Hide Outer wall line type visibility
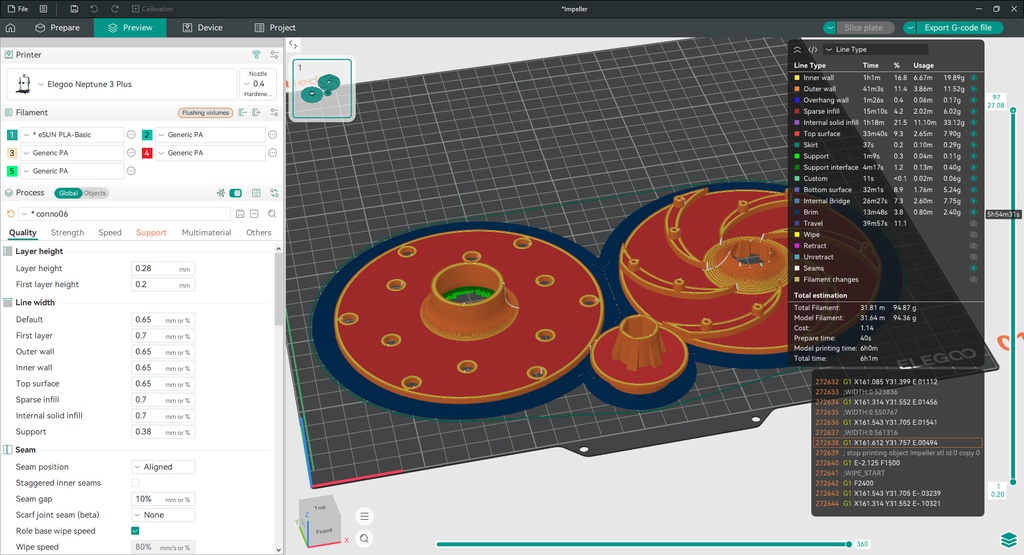Viewport: 1024px width, 555px height. tap(974, 88)
